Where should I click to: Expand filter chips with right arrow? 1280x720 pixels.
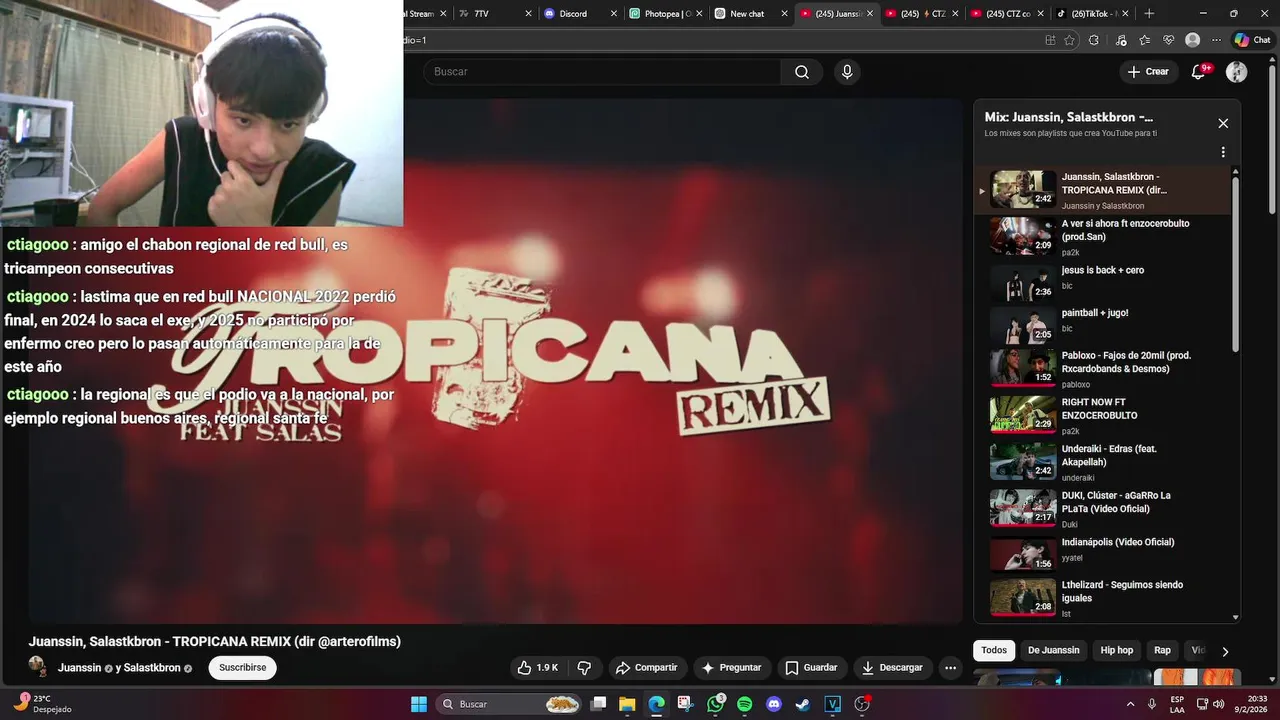1225,651
